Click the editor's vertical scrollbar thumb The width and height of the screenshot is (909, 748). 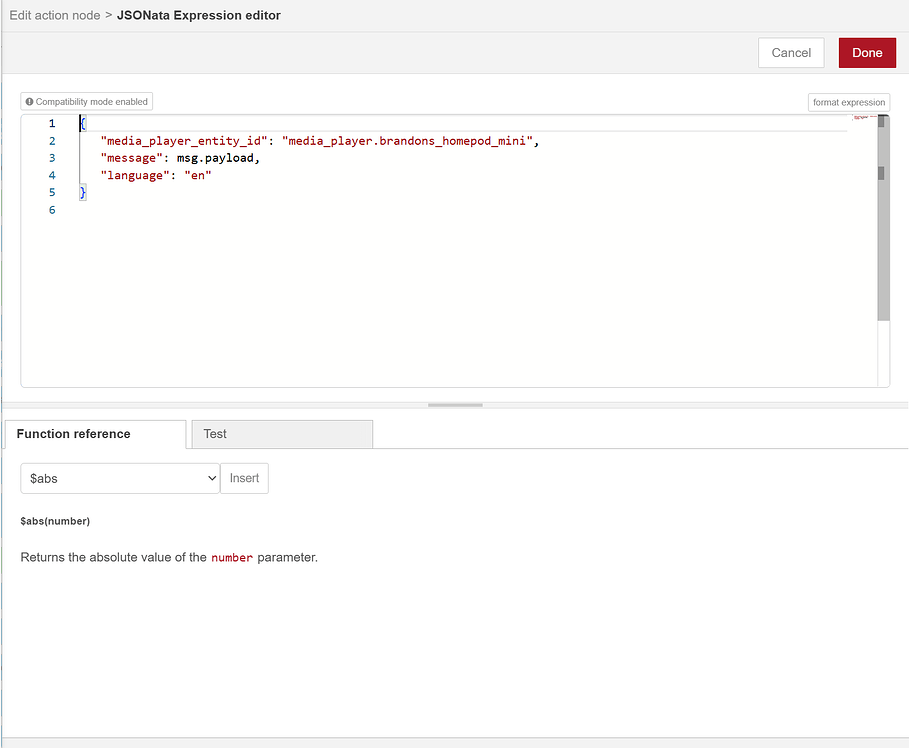point(881,173)
